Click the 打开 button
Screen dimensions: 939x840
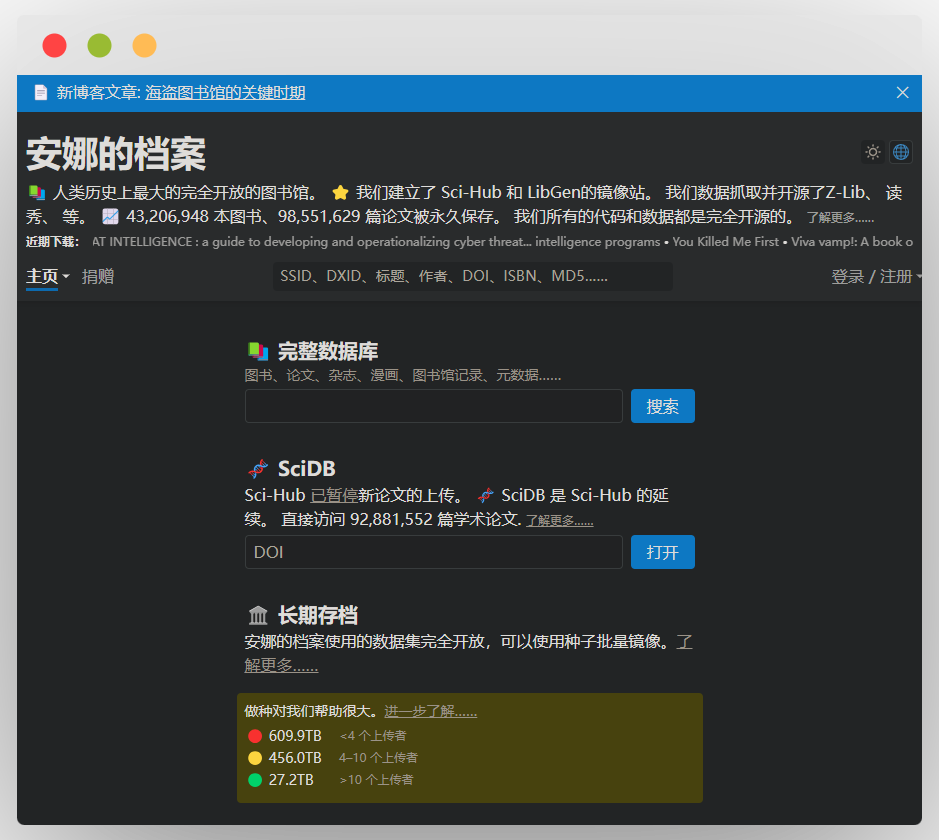pos(662,552)
